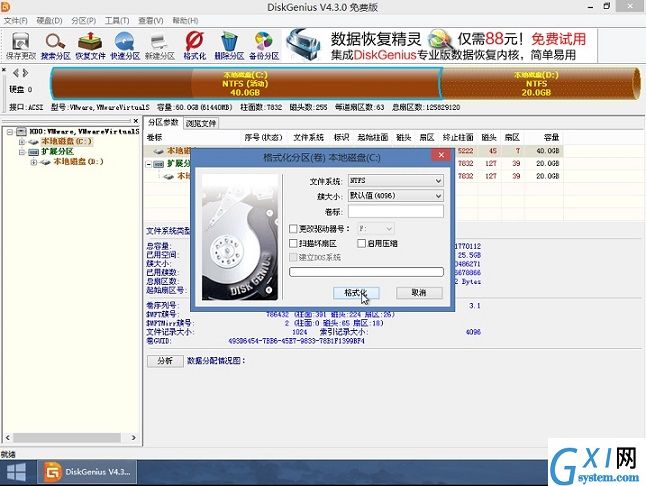Click the DiskGenius app icon in title bar

5,6
